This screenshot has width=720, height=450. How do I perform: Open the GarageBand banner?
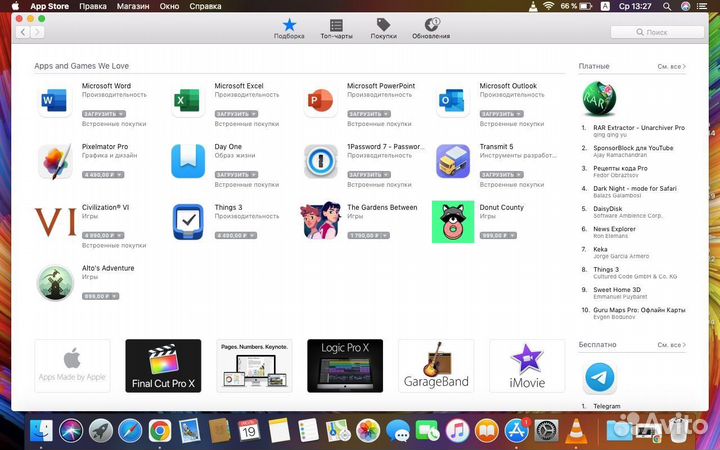[x=436, y=366]
